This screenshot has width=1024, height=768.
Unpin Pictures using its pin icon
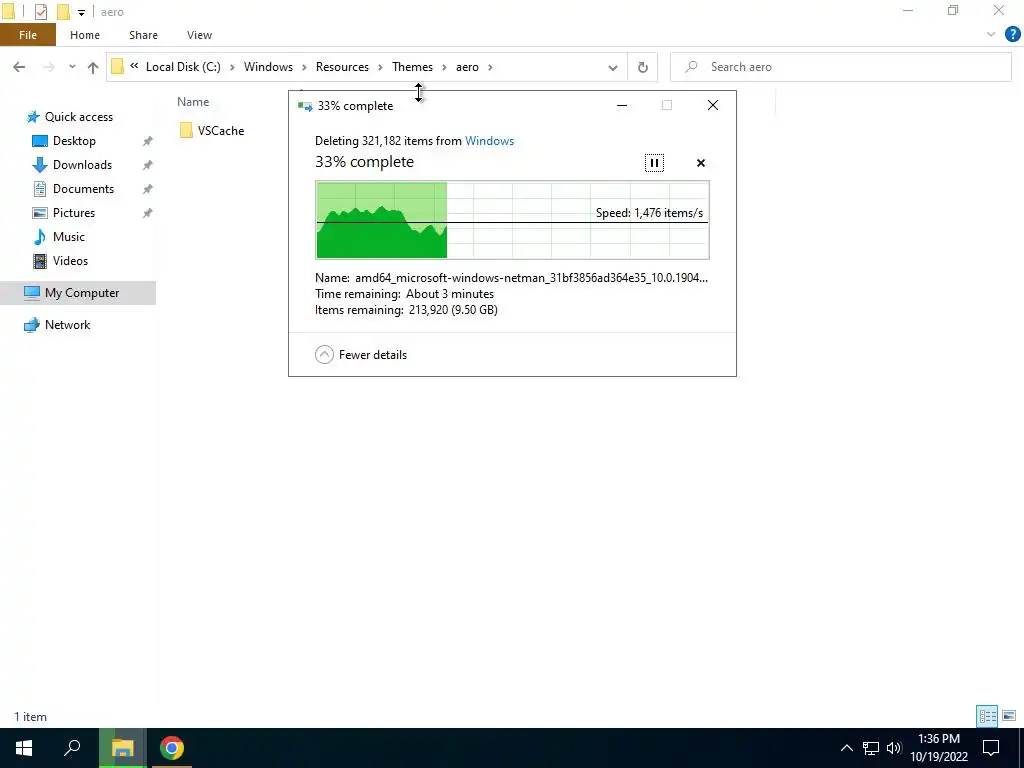coord(148,214)
